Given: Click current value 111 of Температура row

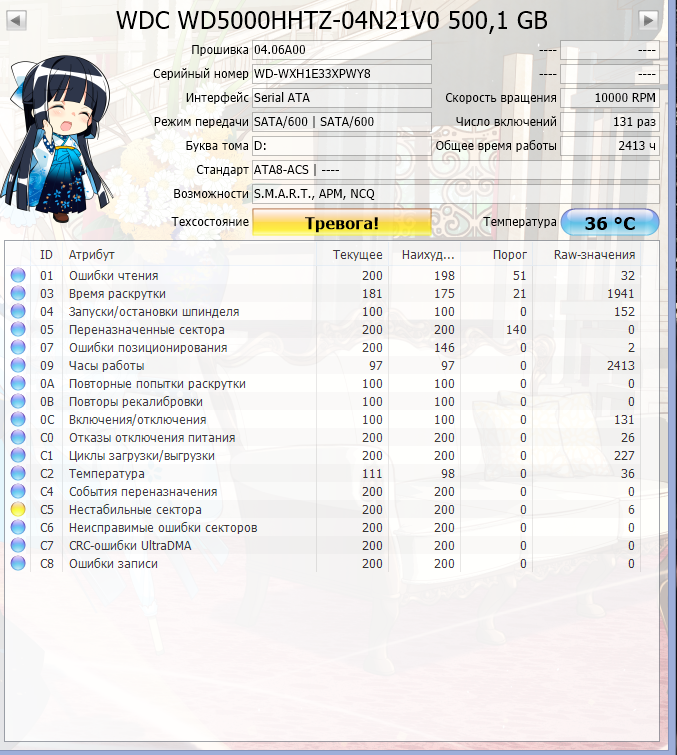Looking at the screenshot, I should 372,474.
